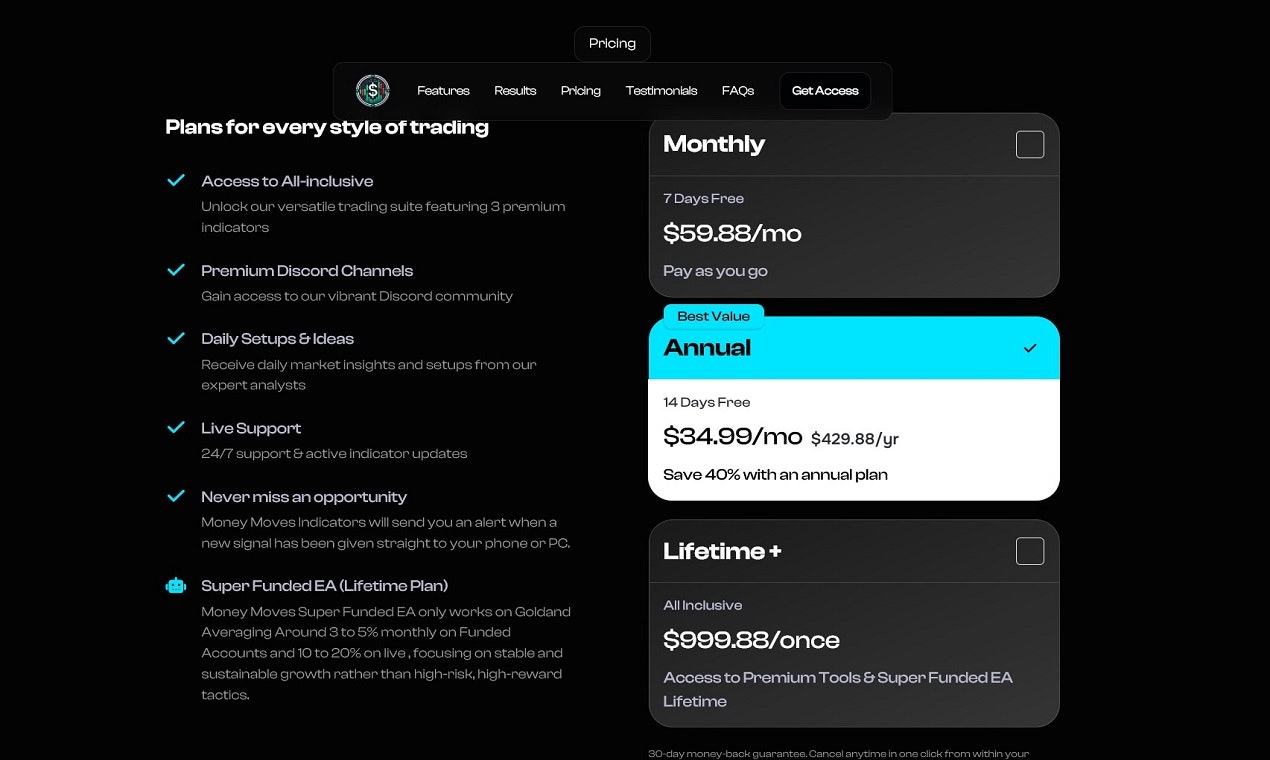This screenshot has height=760, width=1270.
Task: Click the Never miss an opportunity heading
Action: tap(304, 497)
